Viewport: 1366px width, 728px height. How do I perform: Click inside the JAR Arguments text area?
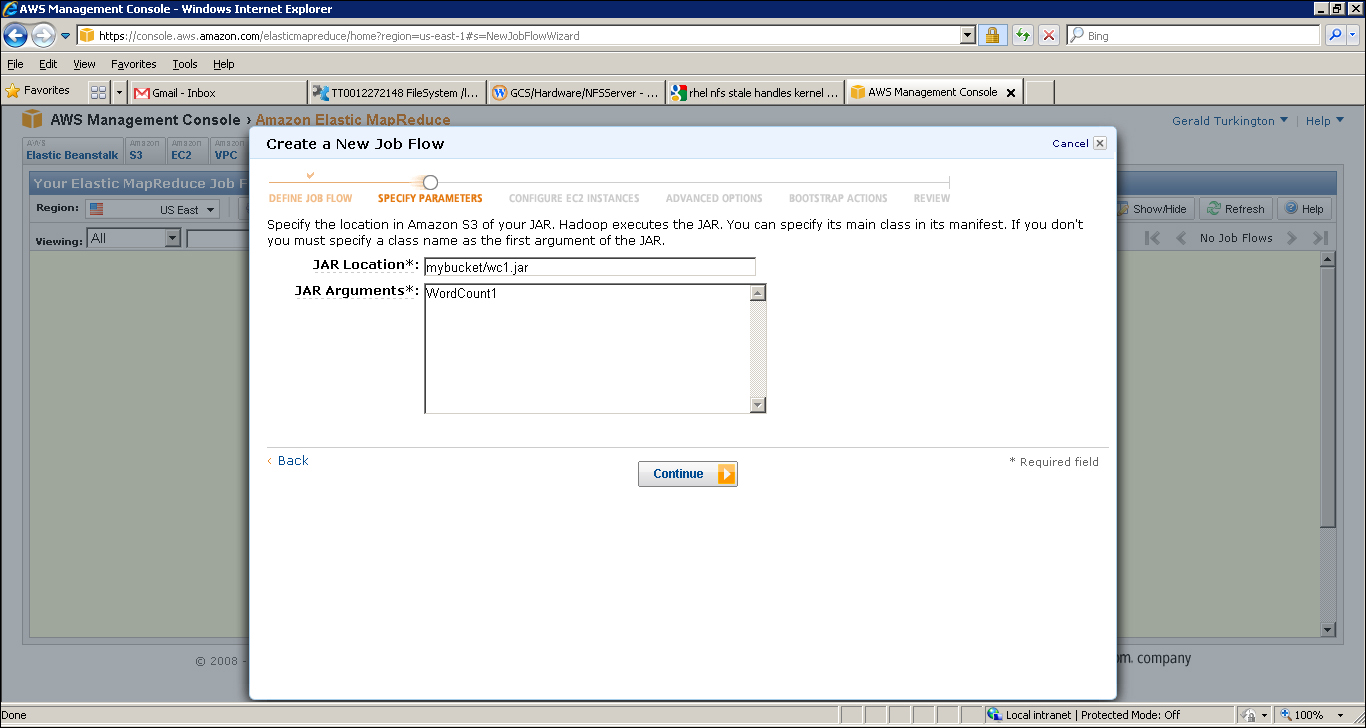[x=588, y=349]
